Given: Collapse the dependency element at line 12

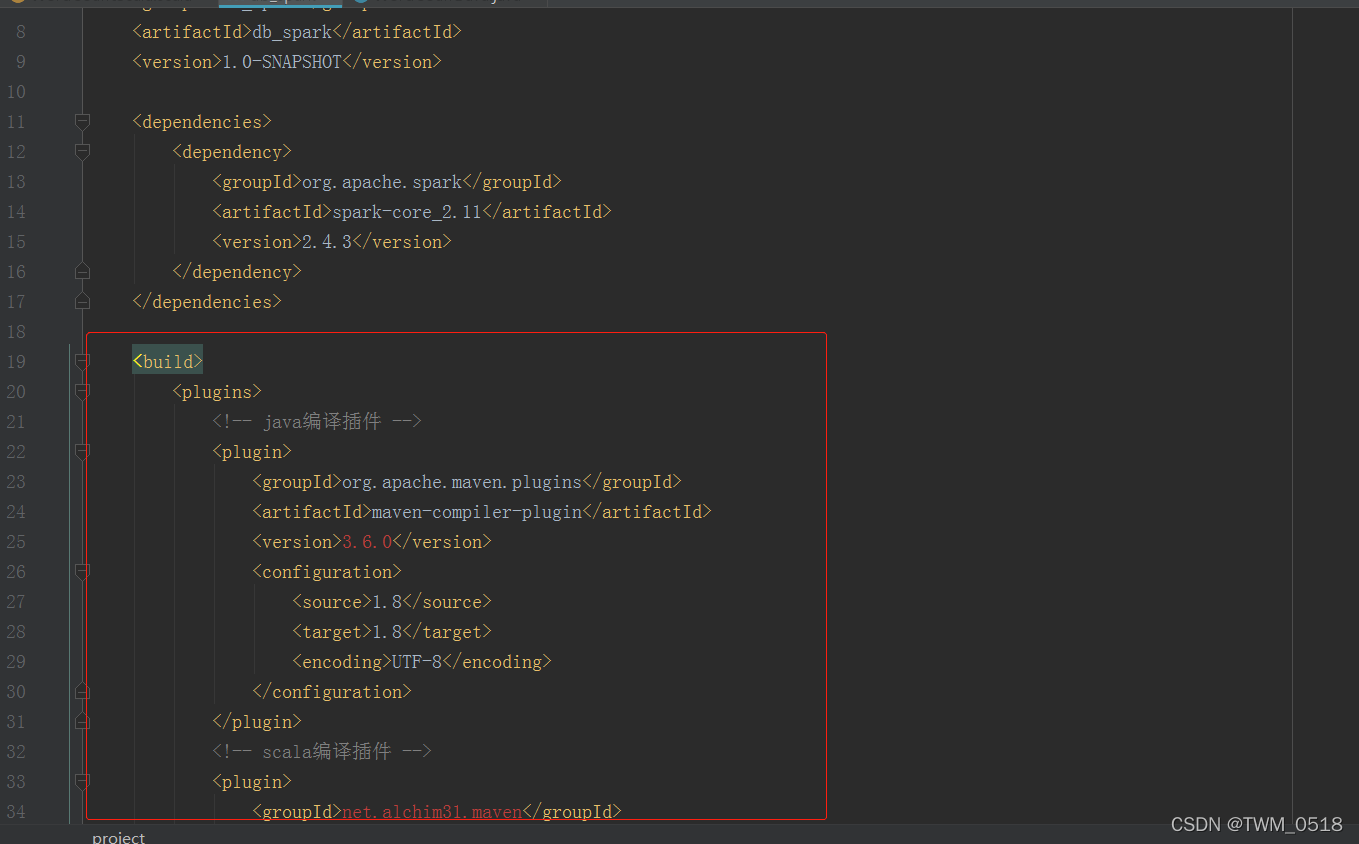Looking at the screenshot, I should click(x=82, y=151).
